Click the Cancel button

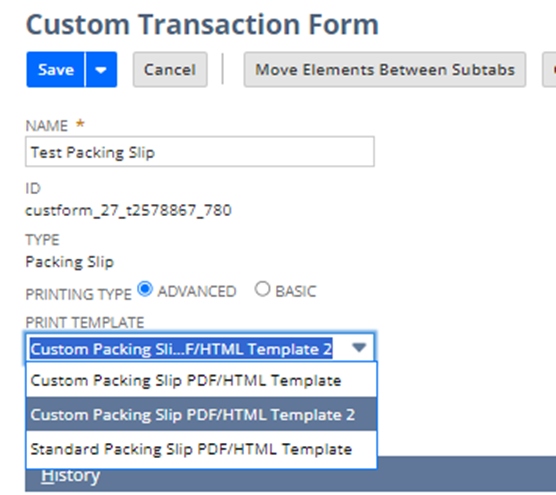(170, 69)
